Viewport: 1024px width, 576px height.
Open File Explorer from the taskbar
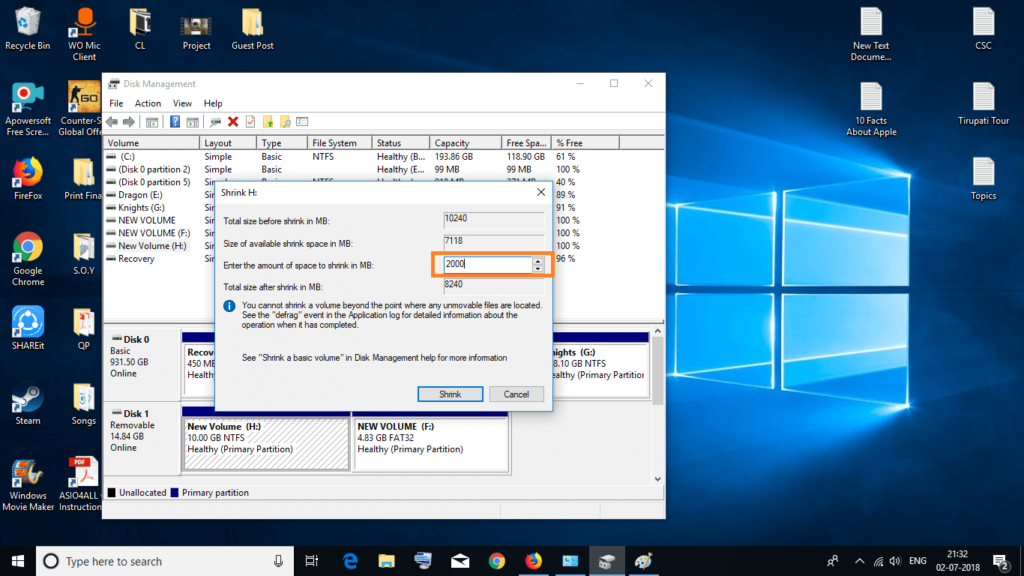pyautogui.click(x=386, y=561)
